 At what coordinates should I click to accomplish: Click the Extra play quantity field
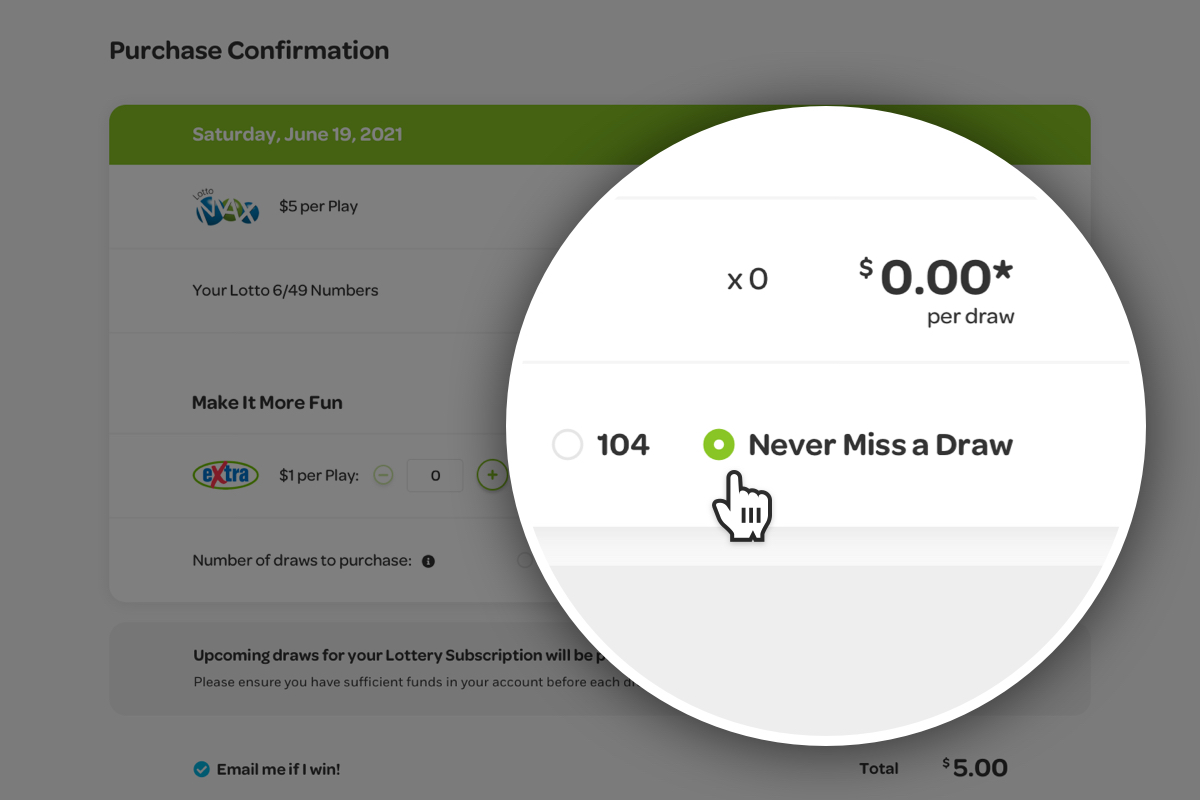pyautogui.click(x=435, y=476)
